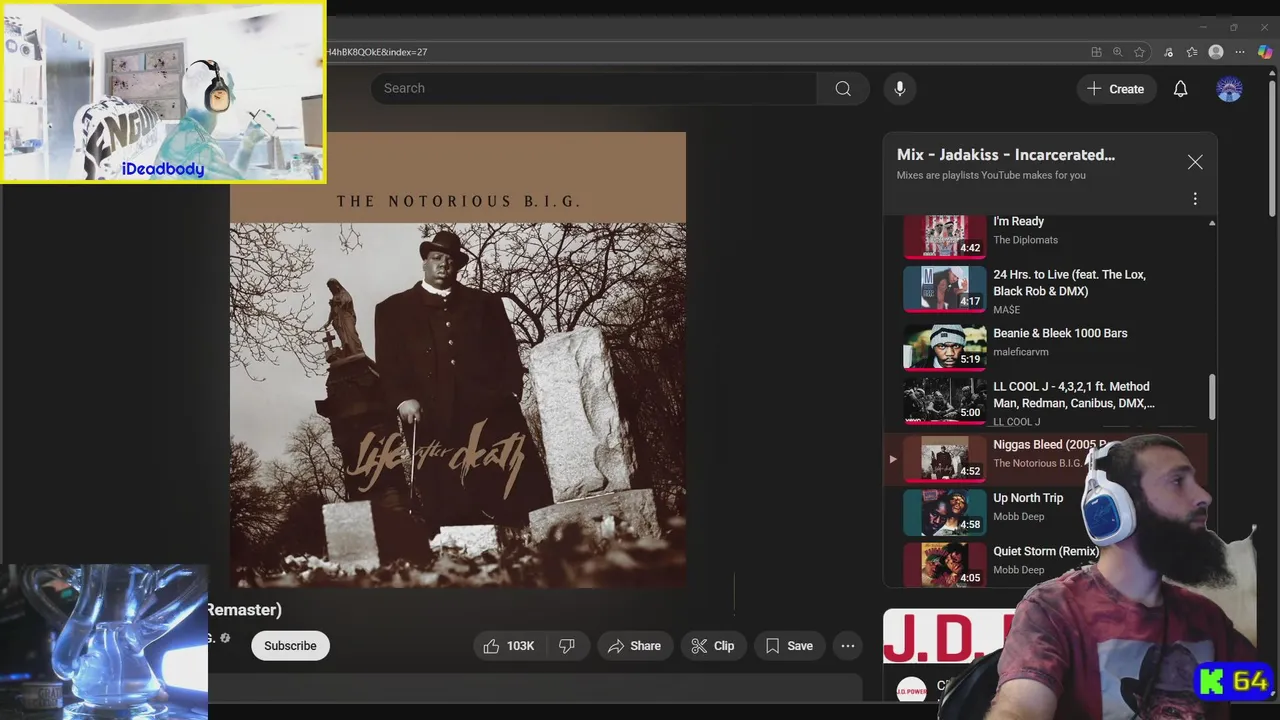Click the J.D. Power advertiser logo
Screen dimensions: 1280x720
click(911, 688)
